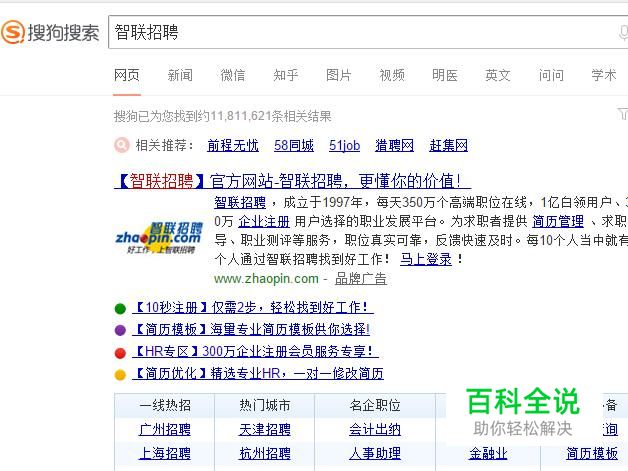Open the 广州招聘 link
The image size is (628, 471).
tap(165, 429)
